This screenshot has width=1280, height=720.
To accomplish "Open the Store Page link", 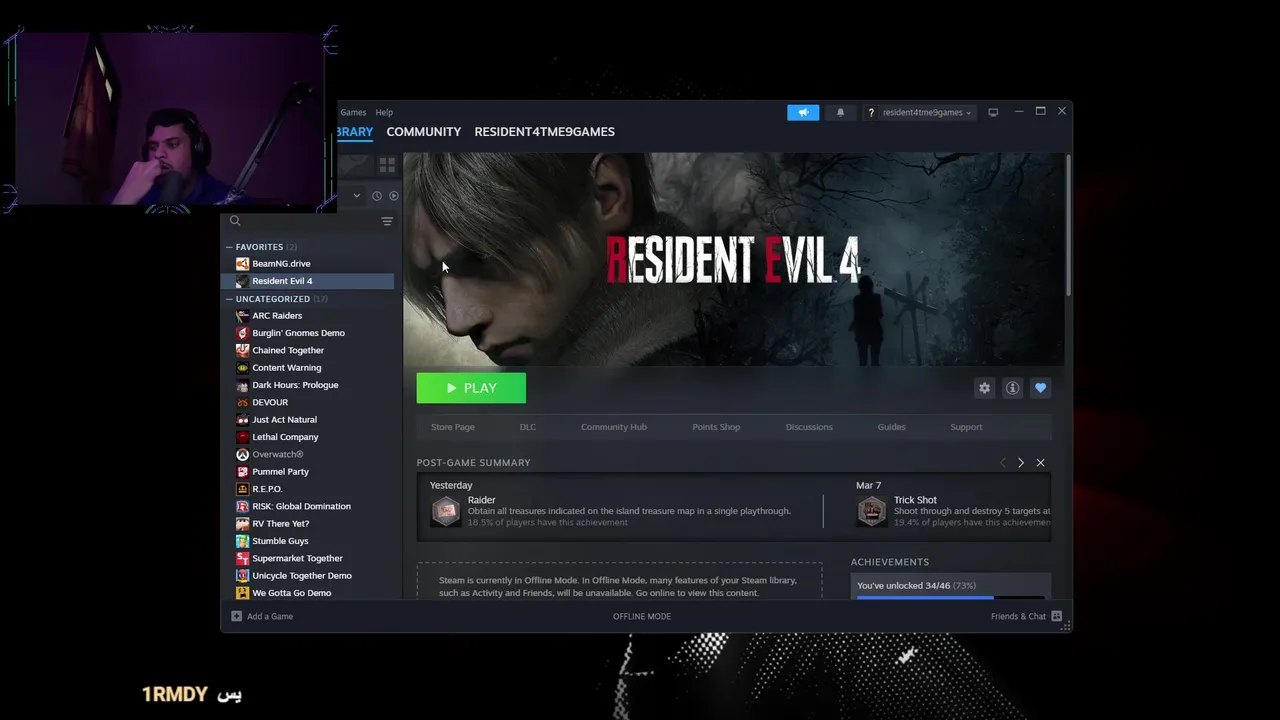I will [x=453, y=427].
